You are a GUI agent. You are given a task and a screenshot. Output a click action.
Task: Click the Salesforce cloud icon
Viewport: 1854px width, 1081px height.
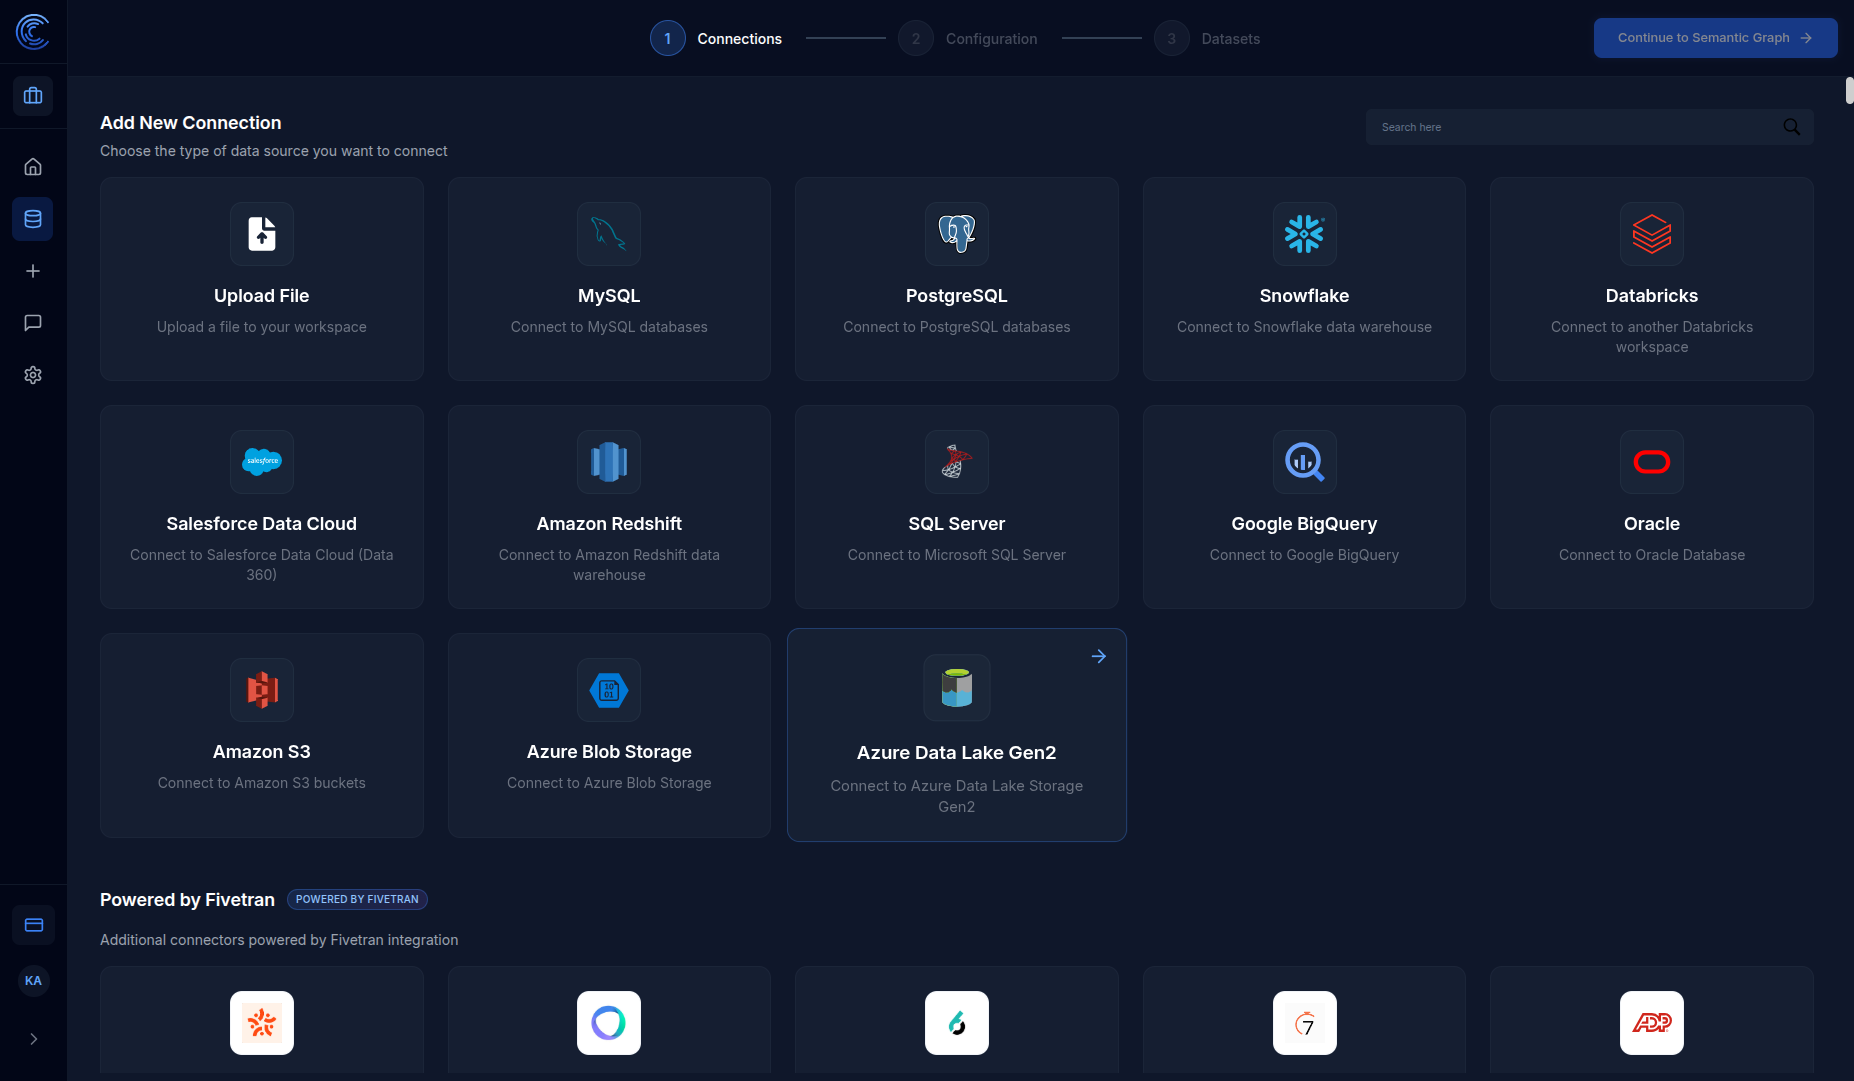(262, 462)
